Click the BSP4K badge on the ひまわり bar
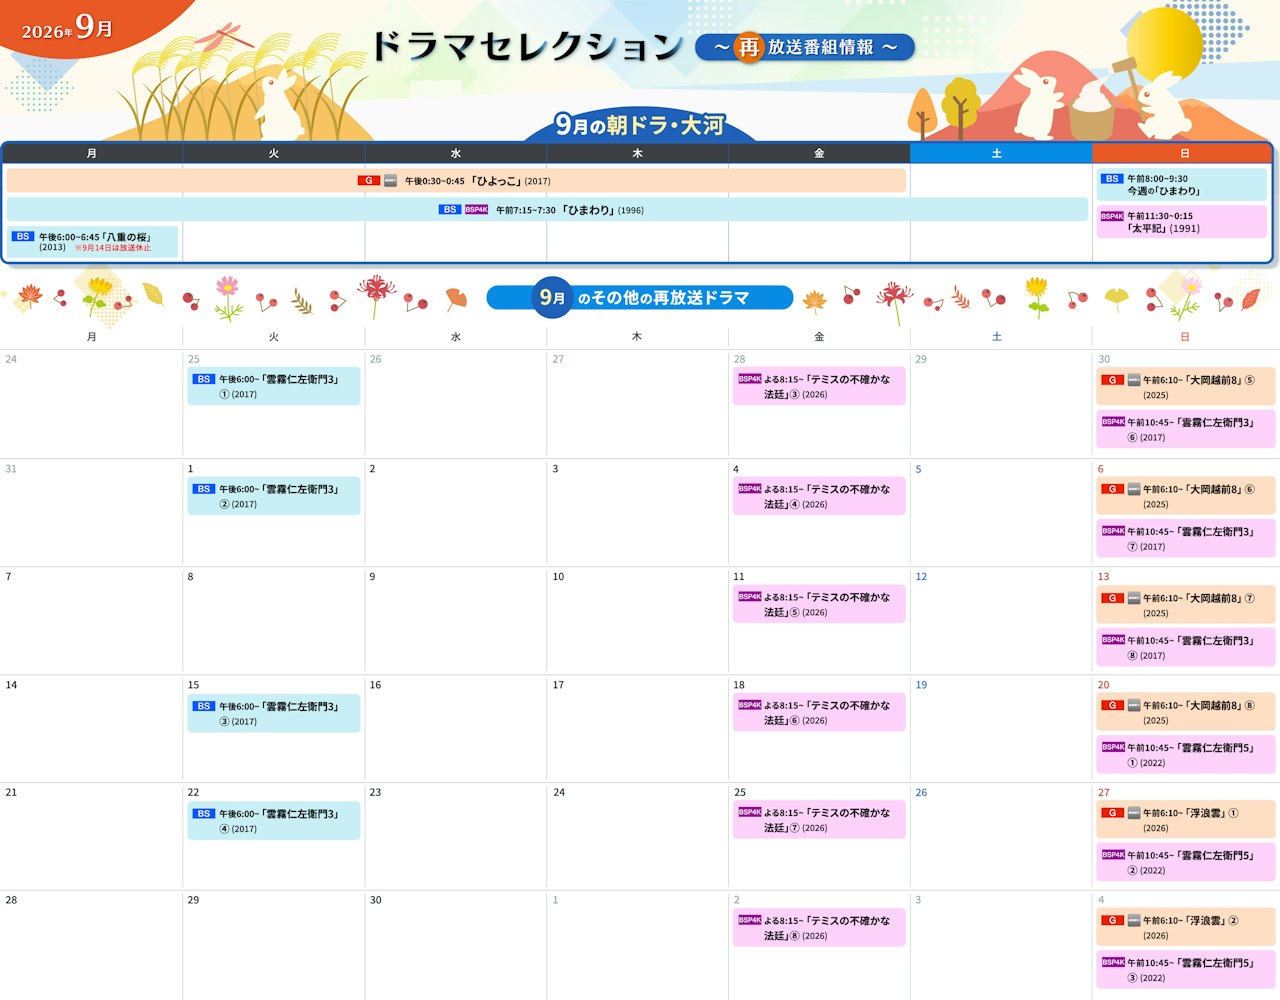 coord(477,210)
